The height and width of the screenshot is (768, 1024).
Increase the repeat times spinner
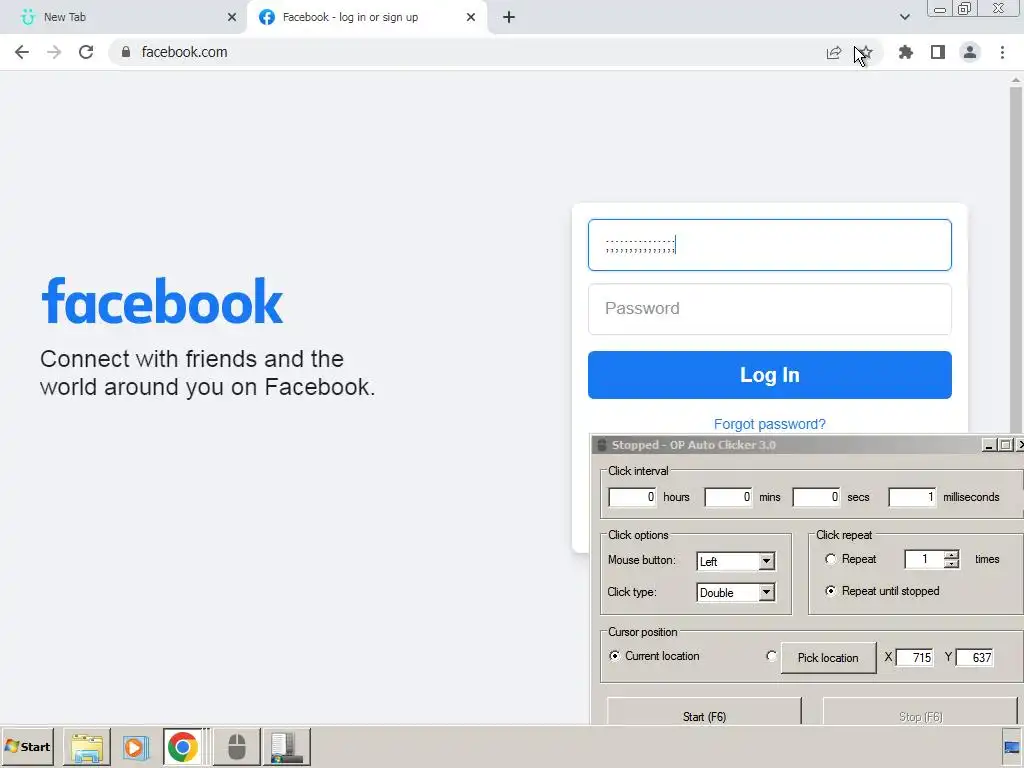(x=952, y=554)
